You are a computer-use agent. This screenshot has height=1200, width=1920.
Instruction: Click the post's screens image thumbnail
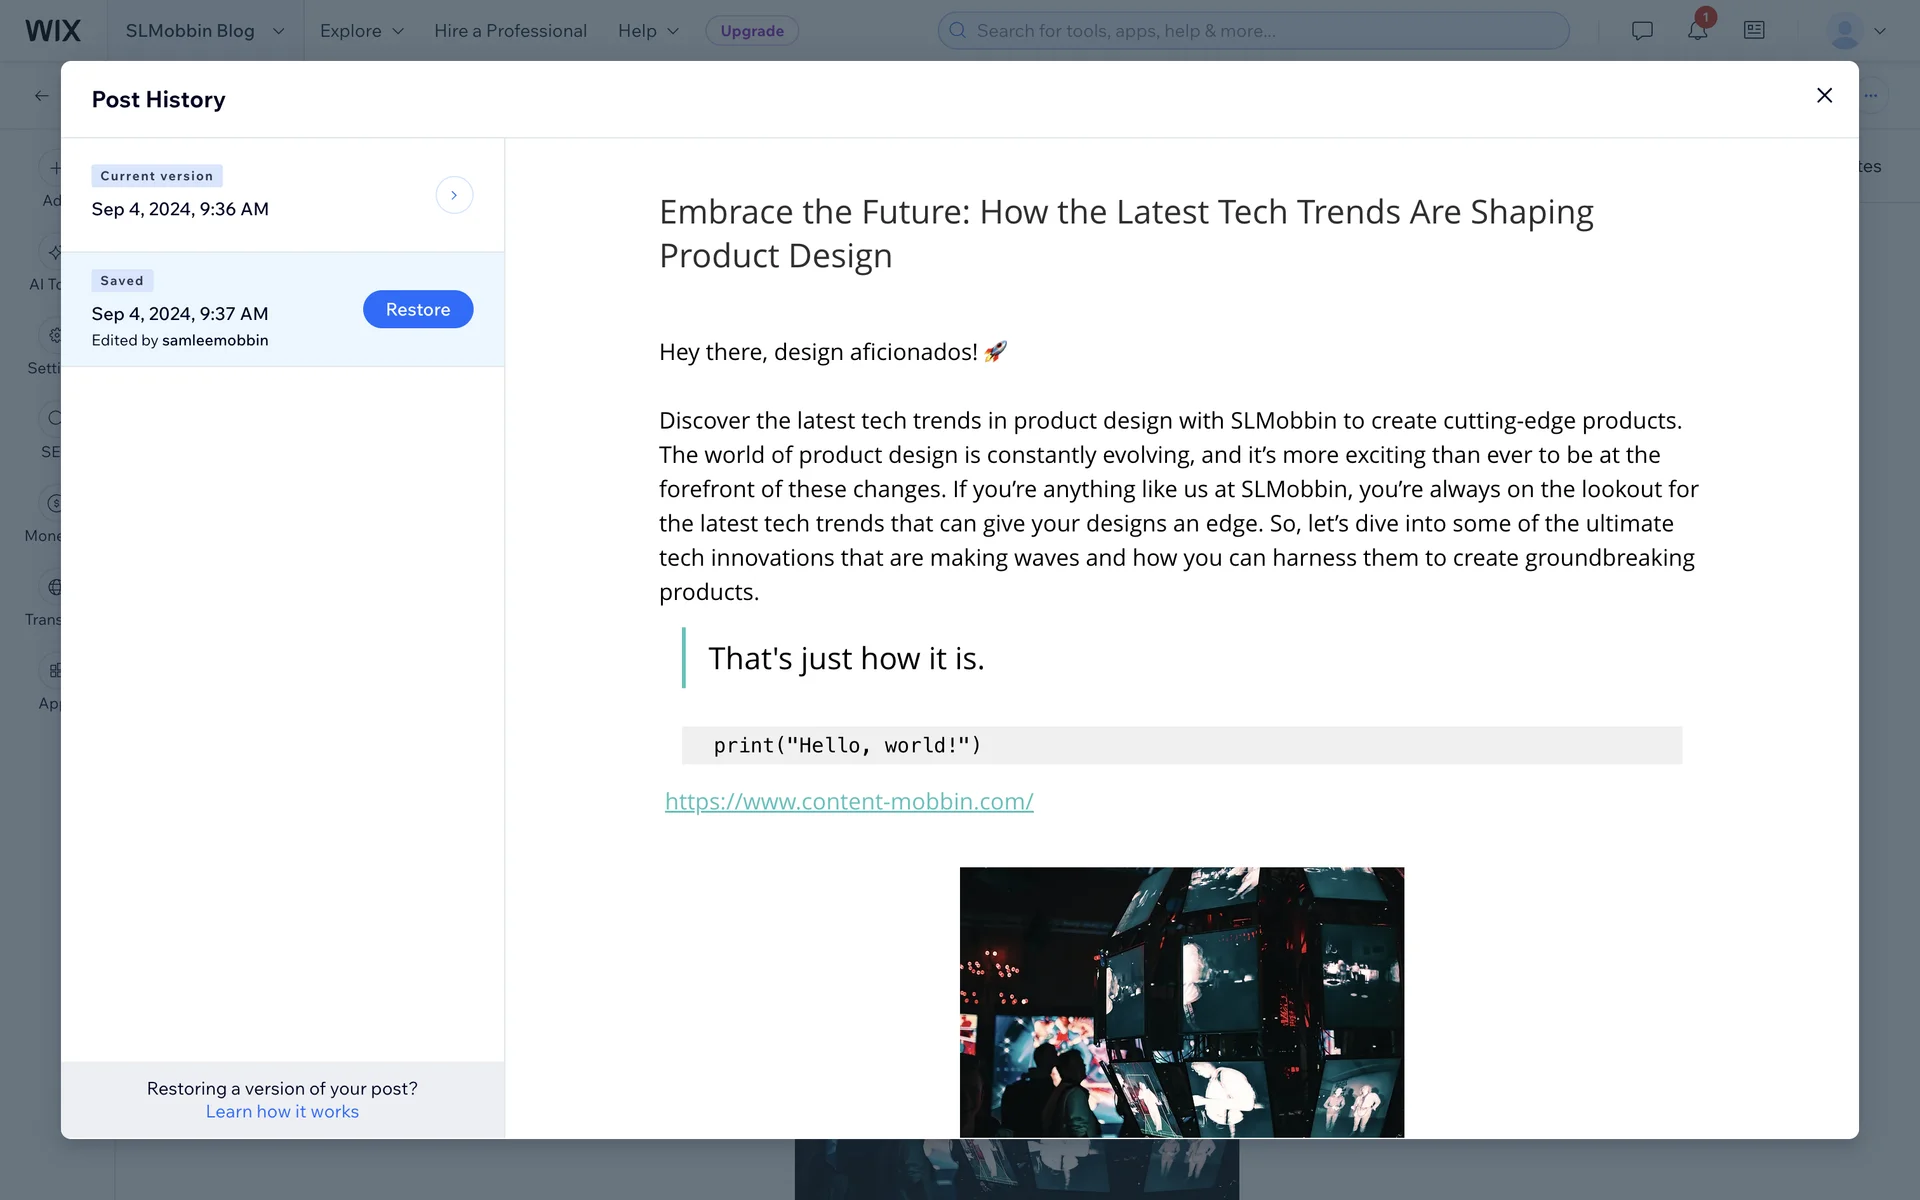(x=1181, y=1001)
